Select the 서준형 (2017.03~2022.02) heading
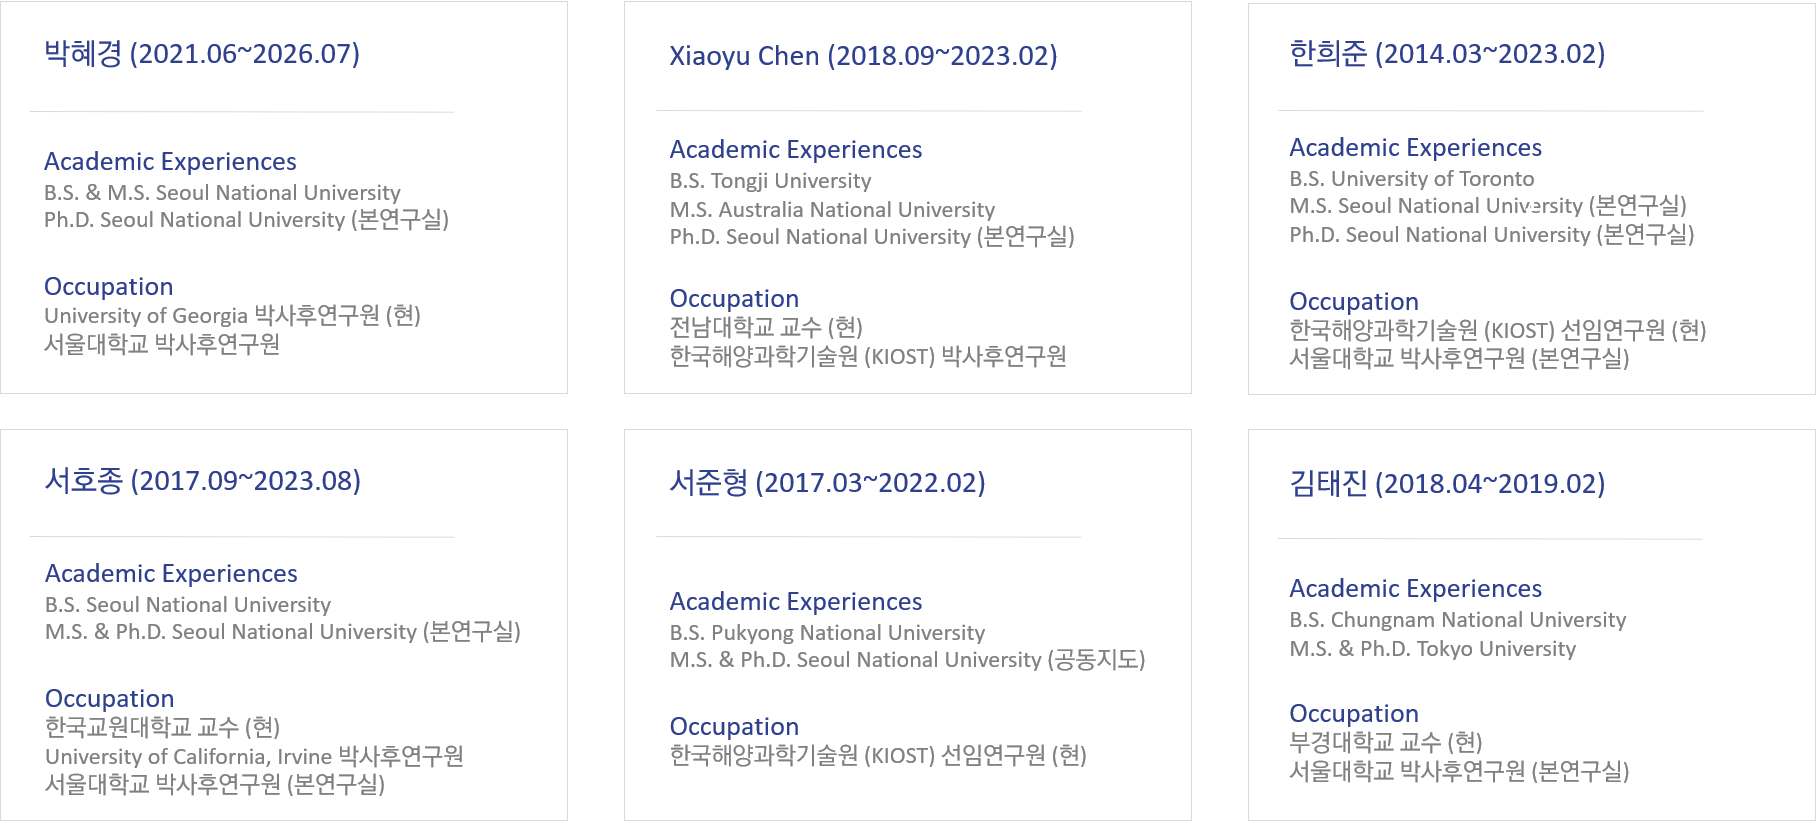The width and height of the screenshot is (1816, 821). pyautogui.click(x=827, y=483)
